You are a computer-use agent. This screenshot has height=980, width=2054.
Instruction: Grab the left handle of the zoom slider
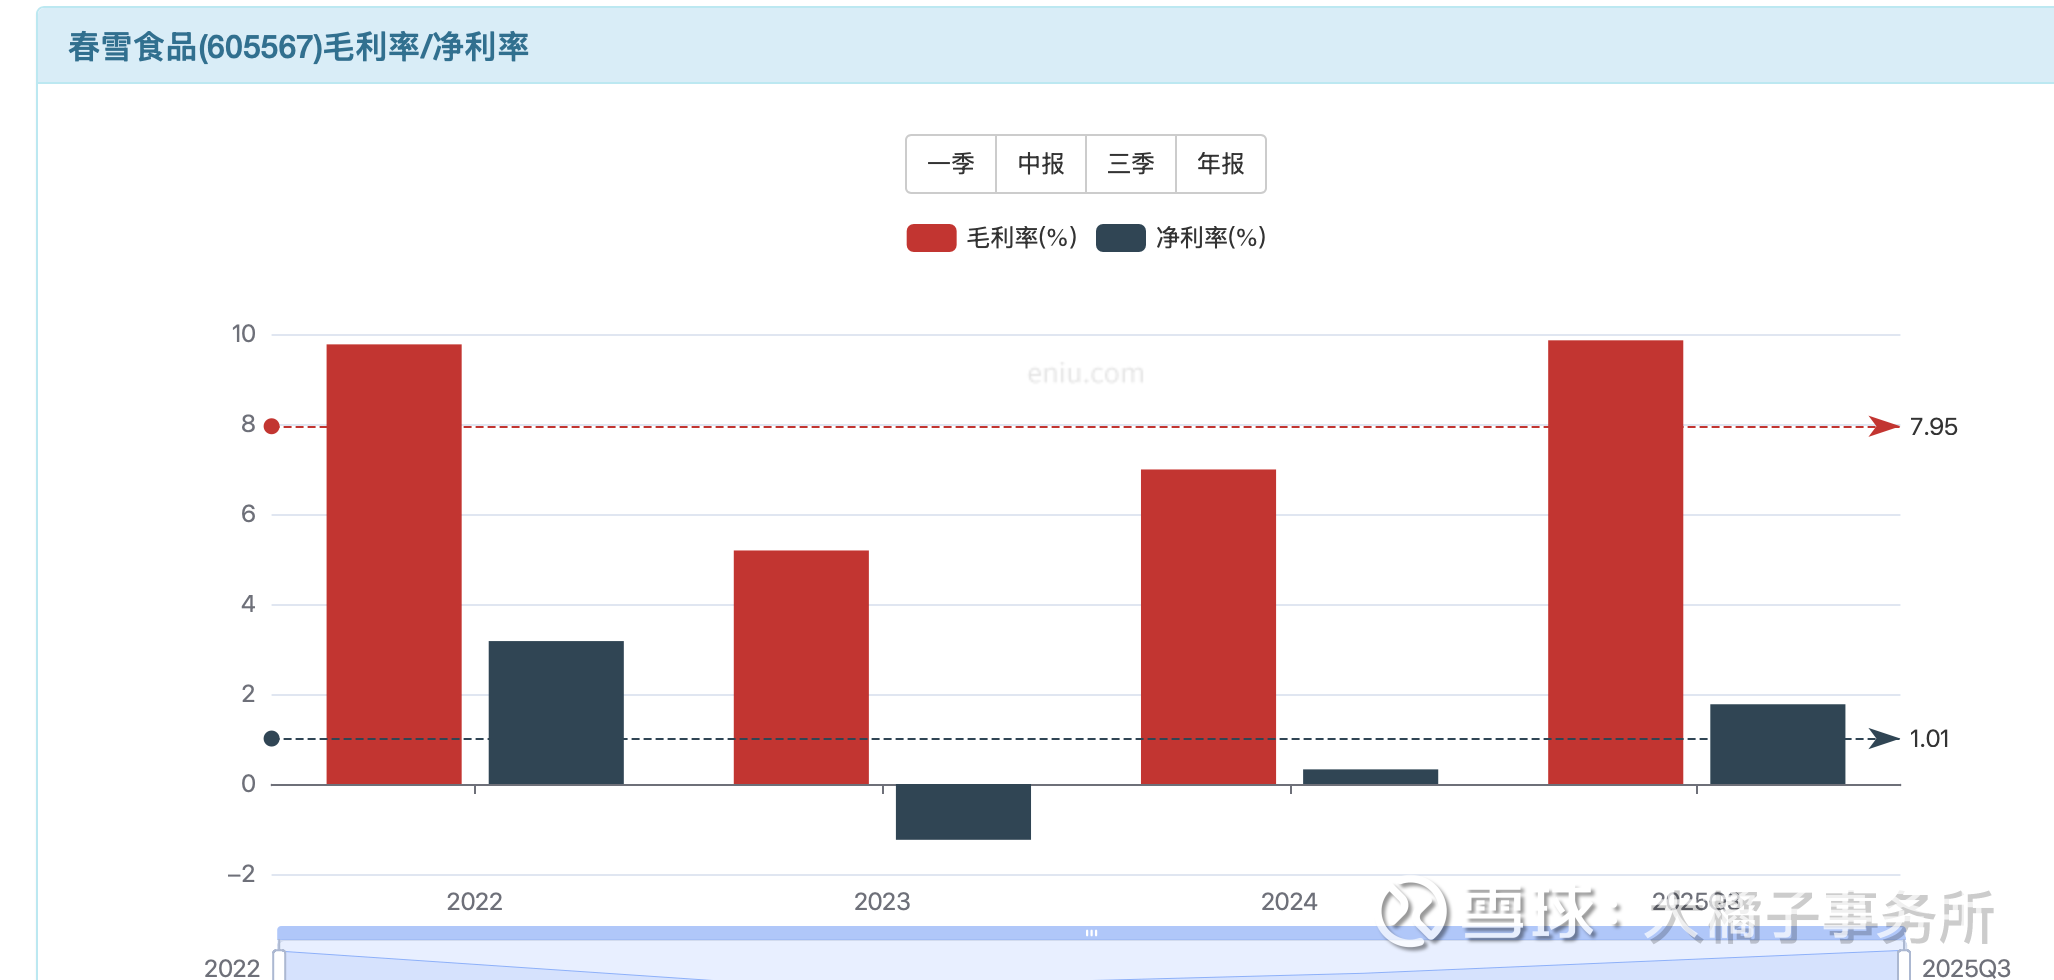[x=279, y=965]
